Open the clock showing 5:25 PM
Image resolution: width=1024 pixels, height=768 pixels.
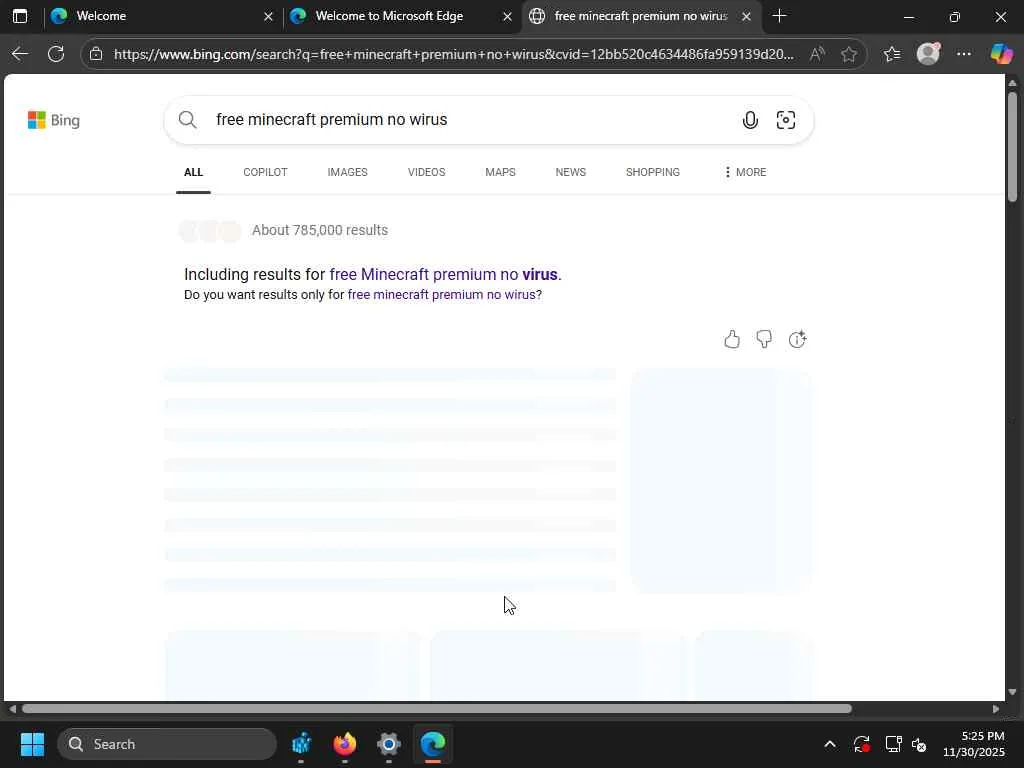974,744
